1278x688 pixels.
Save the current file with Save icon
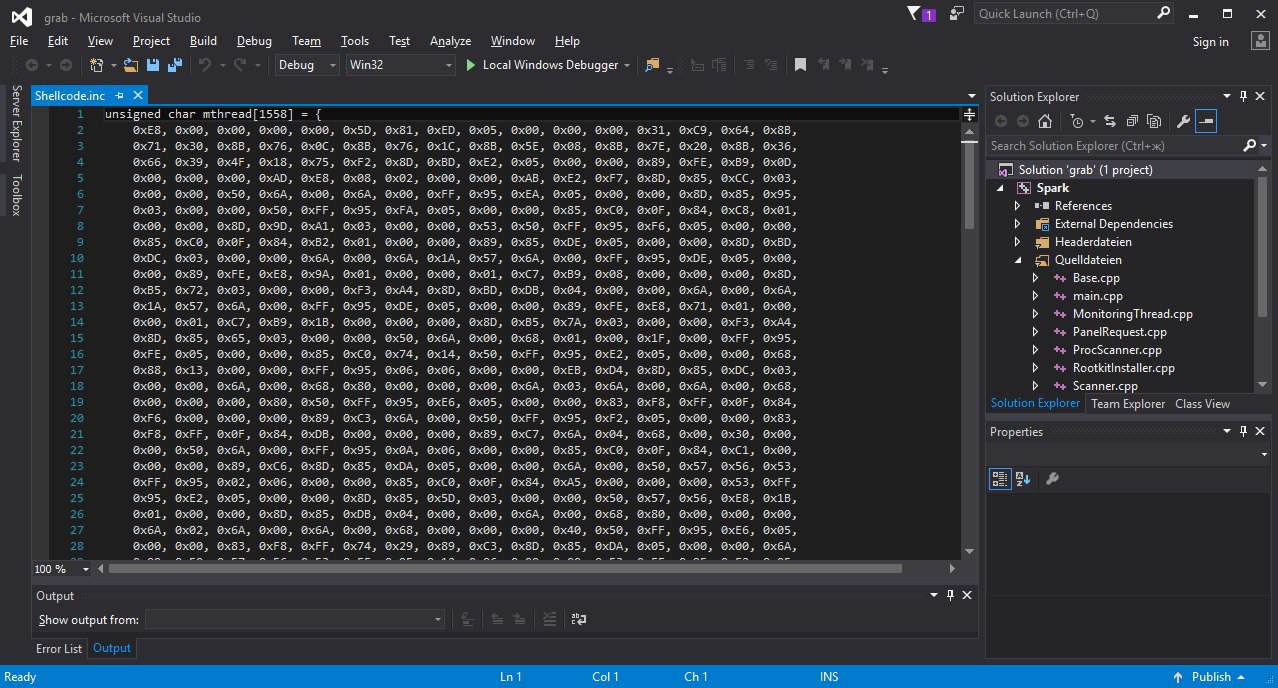click(x=153, y=65)
